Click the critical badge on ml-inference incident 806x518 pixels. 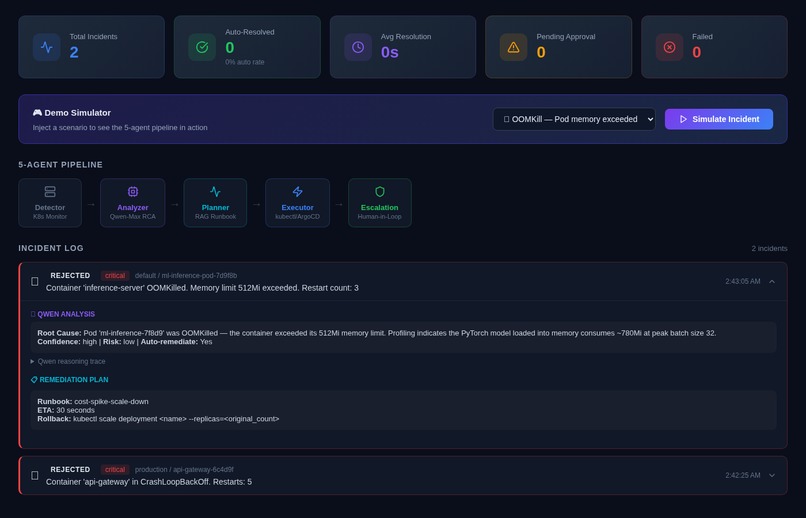pyautogui.click(x=115, y=276)
